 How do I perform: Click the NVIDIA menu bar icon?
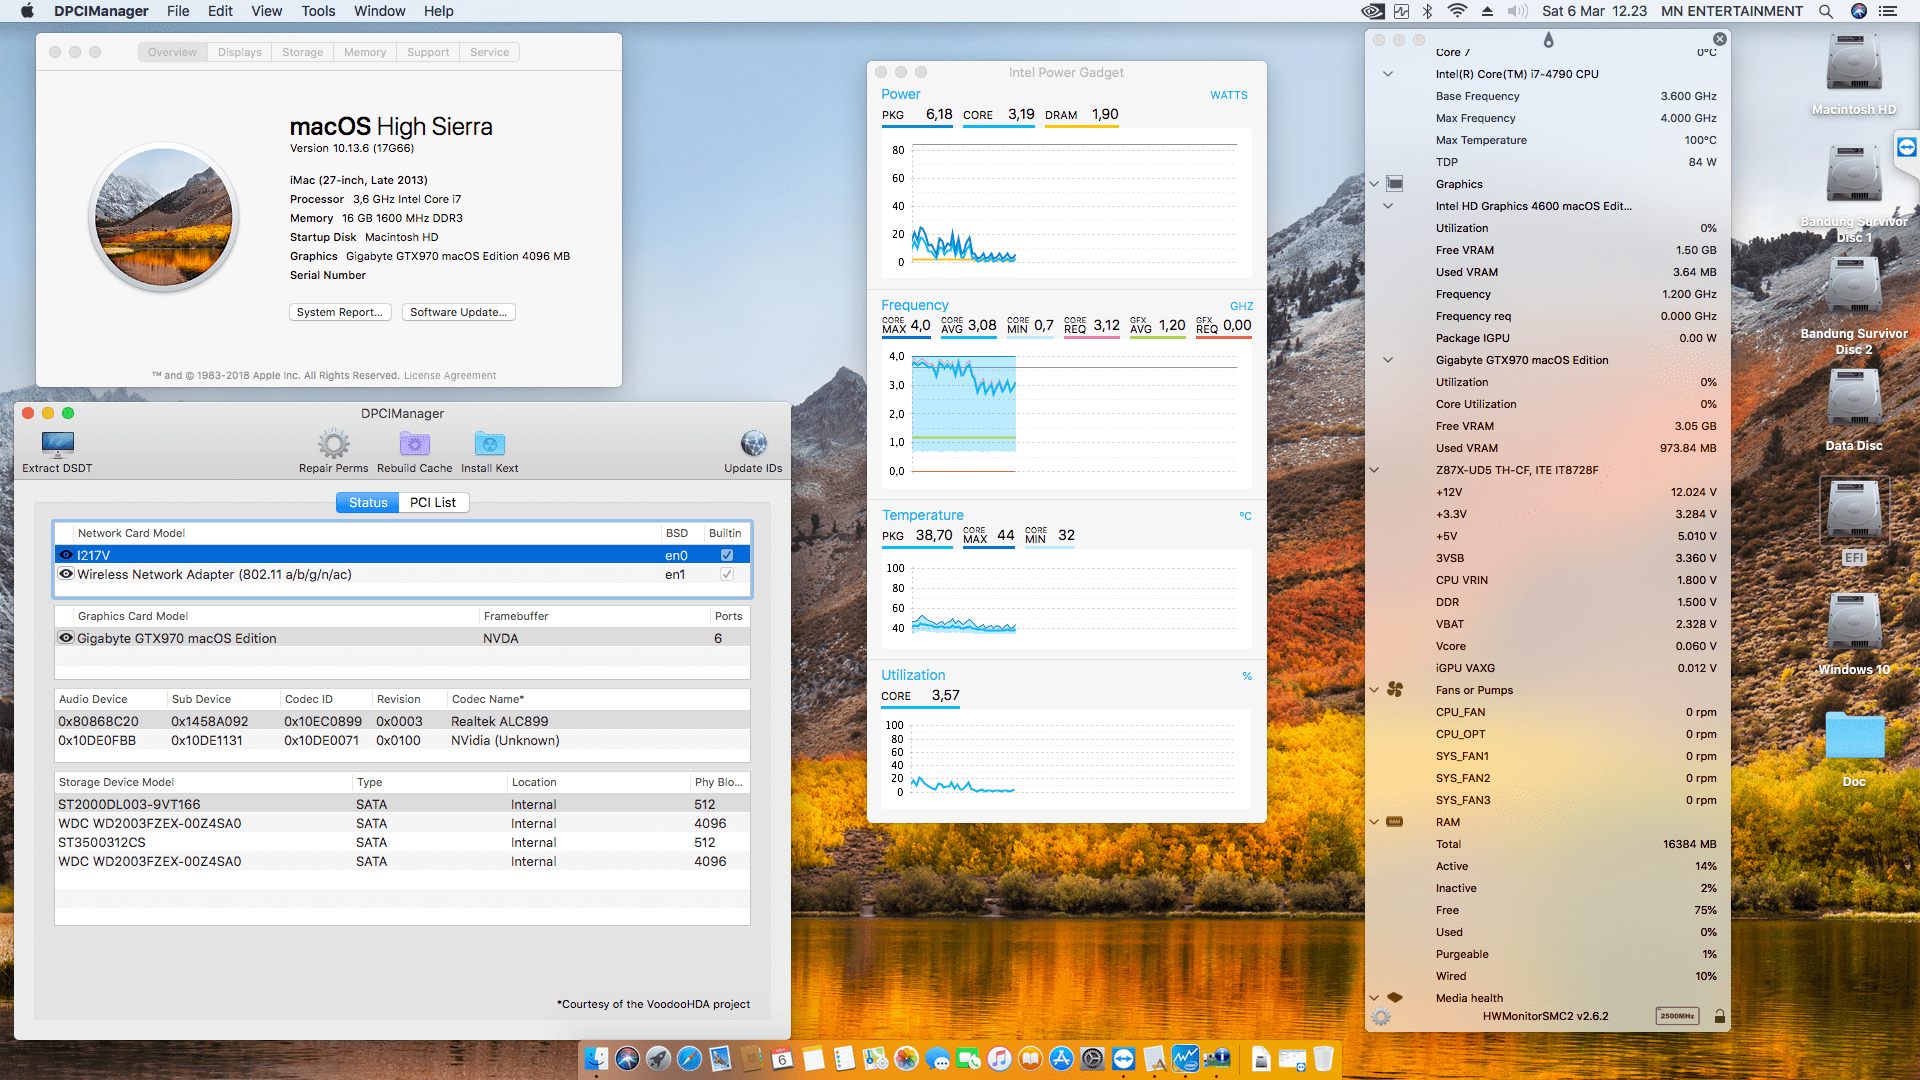tap(1373, 11)
